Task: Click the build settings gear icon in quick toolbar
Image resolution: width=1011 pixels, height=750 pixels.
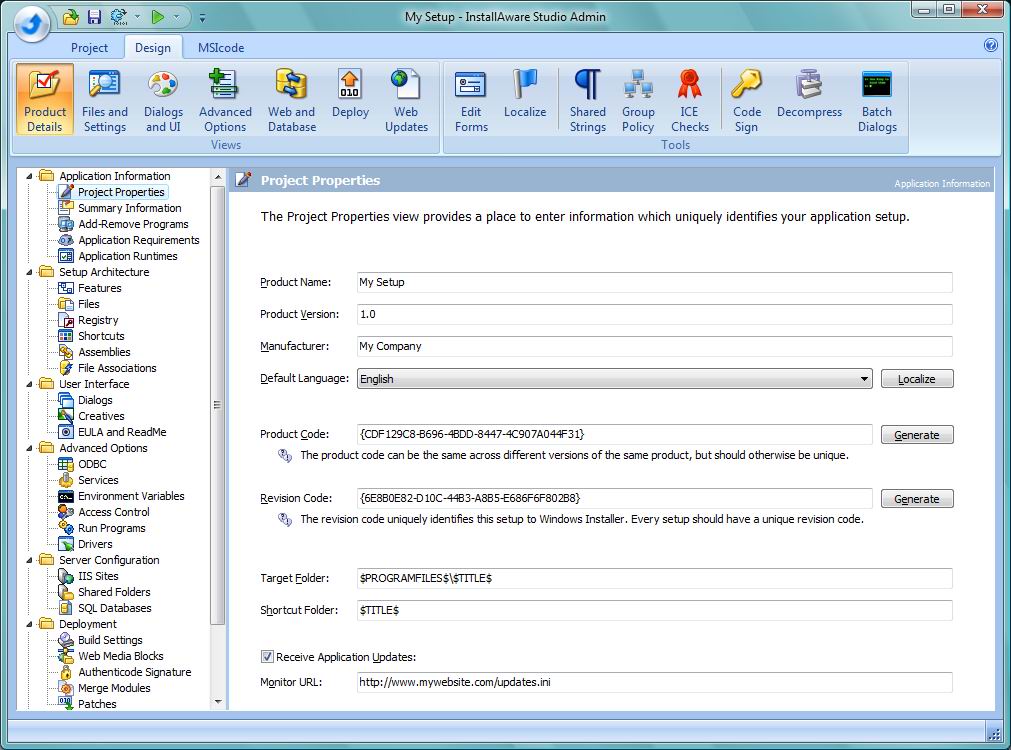Action: click(x=119, y=17)
